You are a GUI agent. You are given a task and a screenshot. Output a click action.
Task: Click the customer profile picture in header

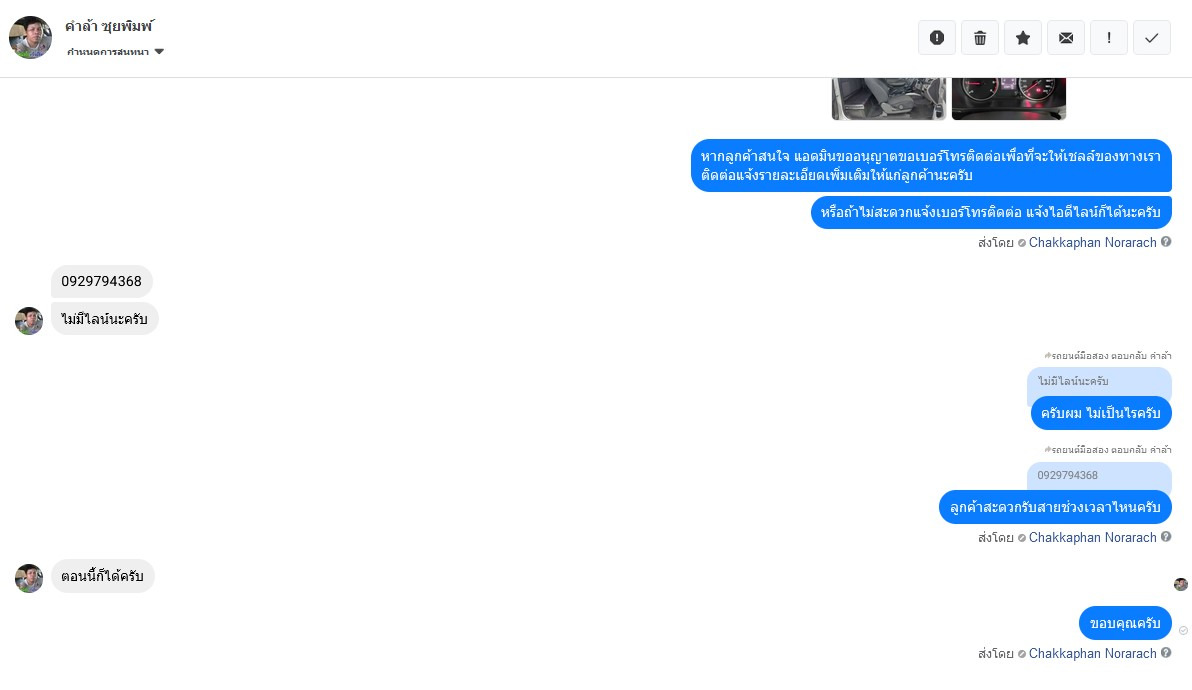(x=30, y=37)
